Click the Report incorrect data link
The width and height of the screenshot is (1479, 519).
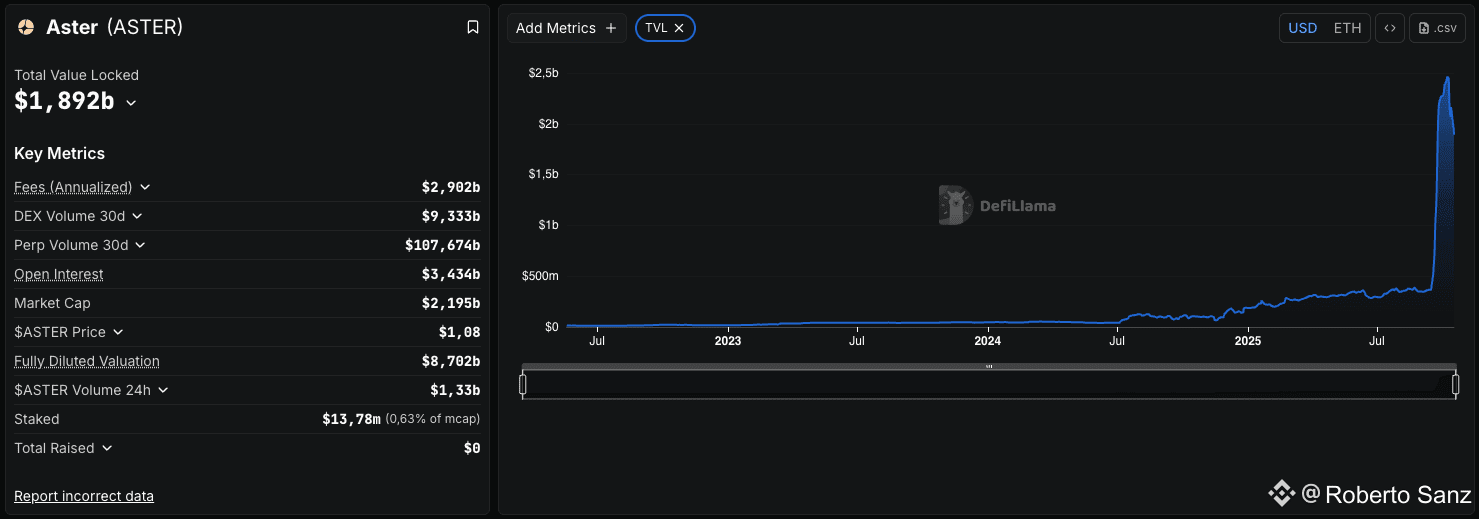coord(84,496)
